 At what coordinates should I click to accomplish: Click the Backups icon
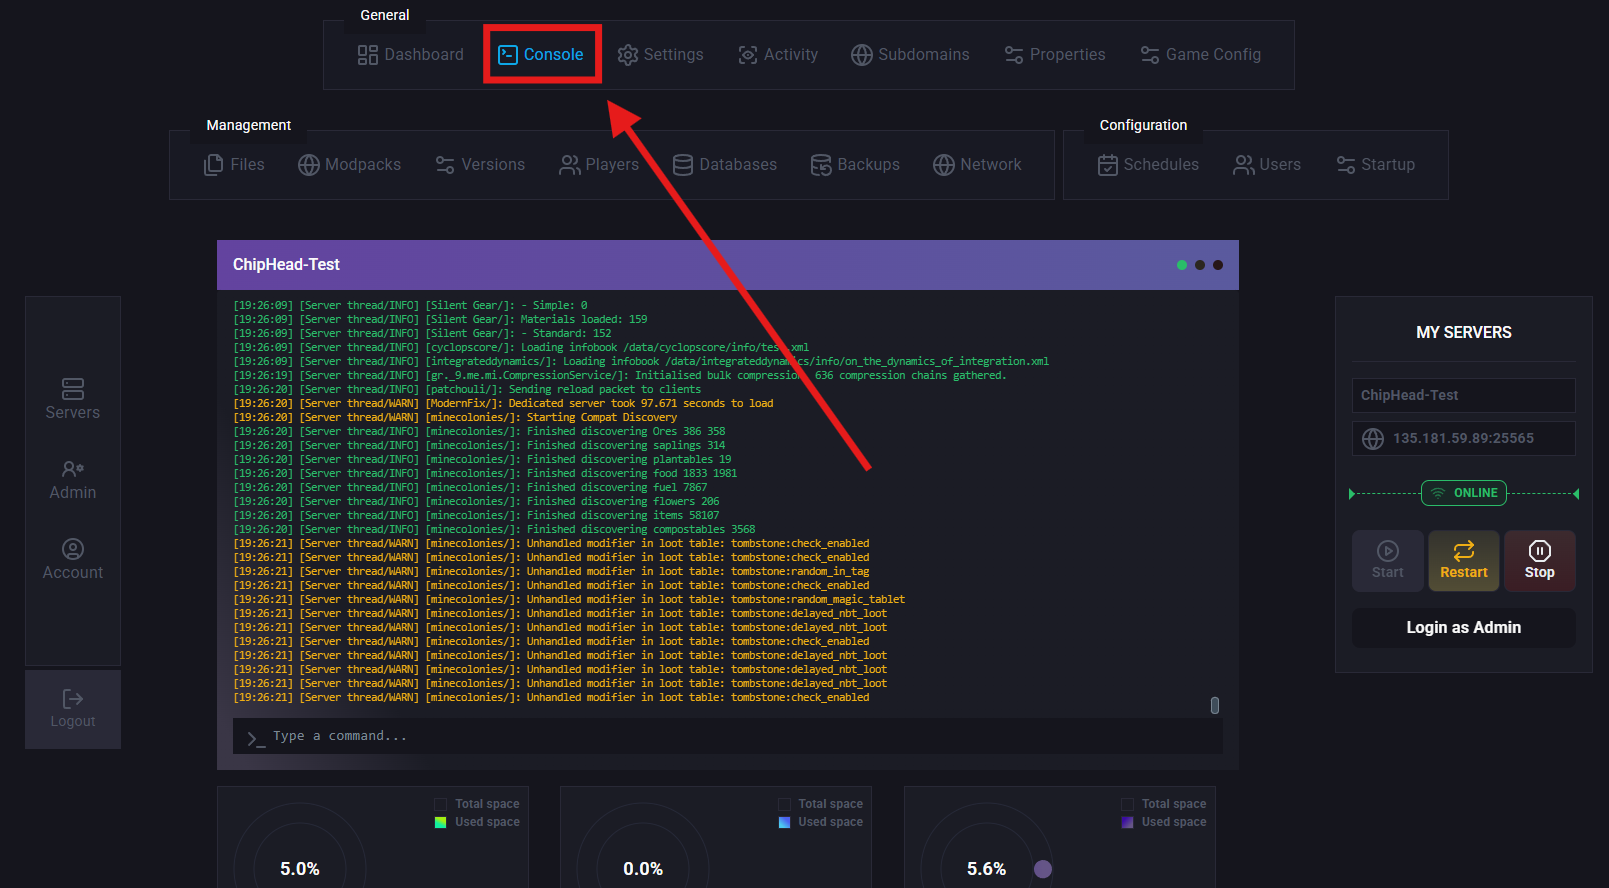pyautogui.click(x=821, y=165)
